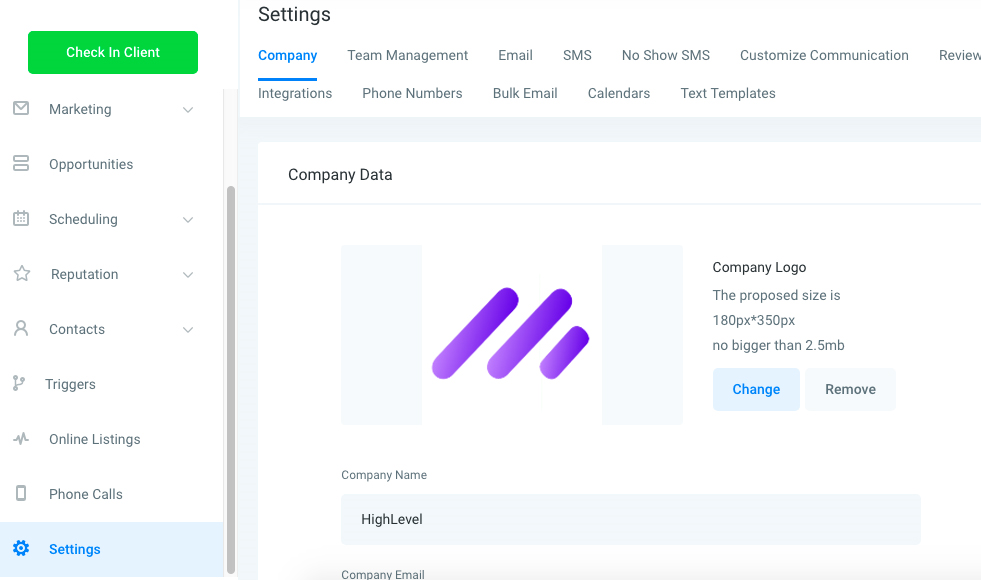Open the Company settings tab
Viewport: 981px width, 580px height.
coord(287,56)
